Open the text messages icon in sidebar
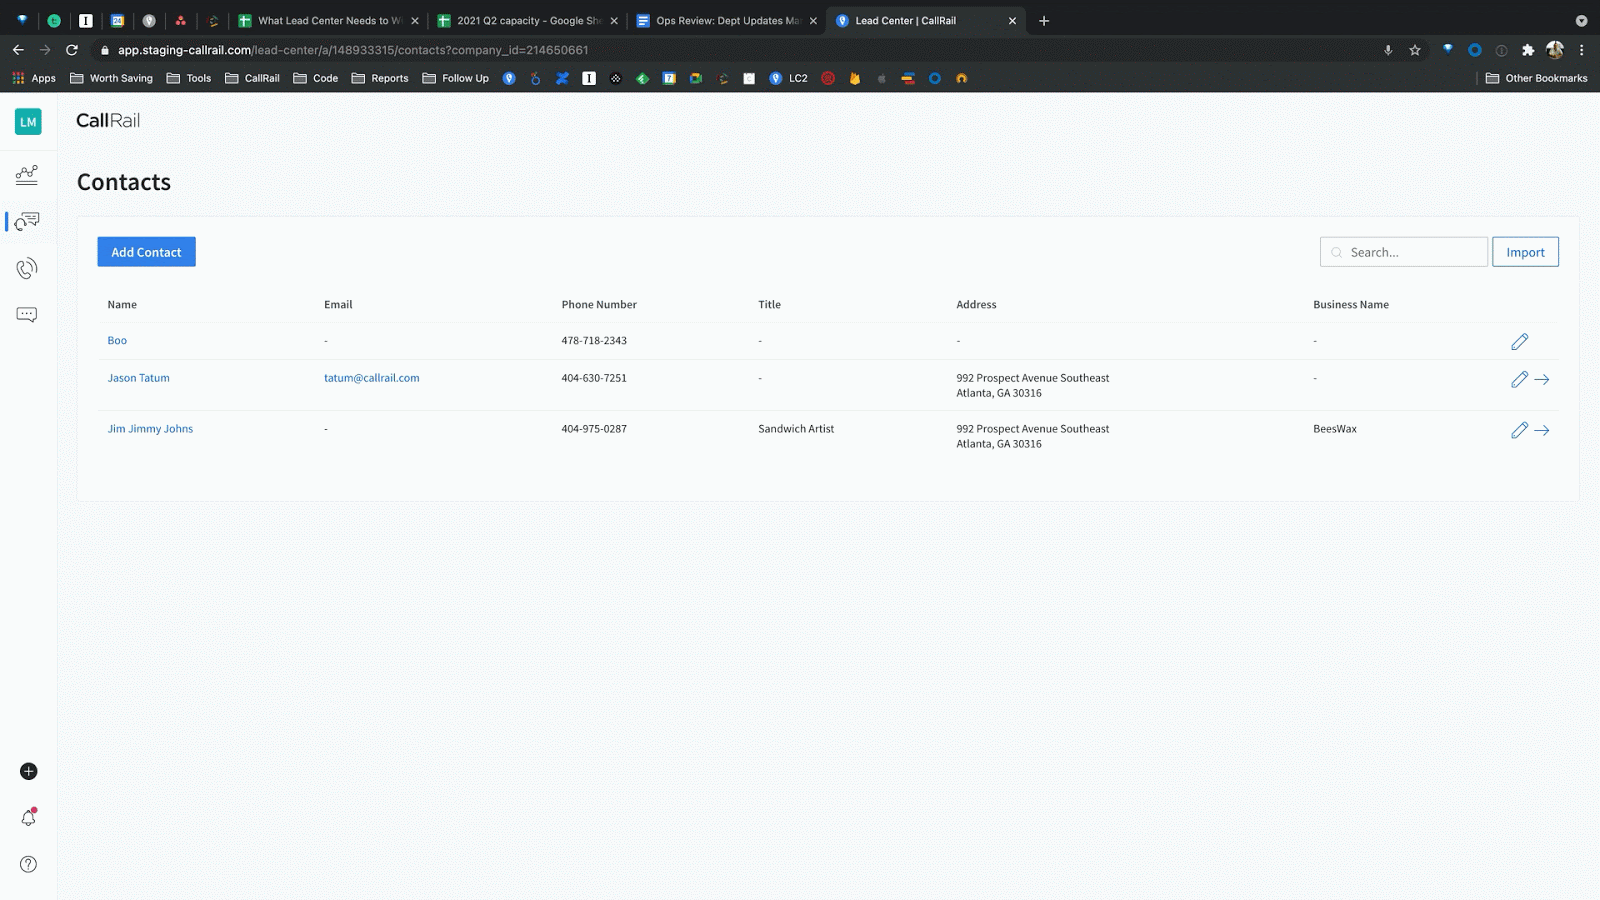The width and height of the screenshot is (1600, 900). [x=27, y=314]
